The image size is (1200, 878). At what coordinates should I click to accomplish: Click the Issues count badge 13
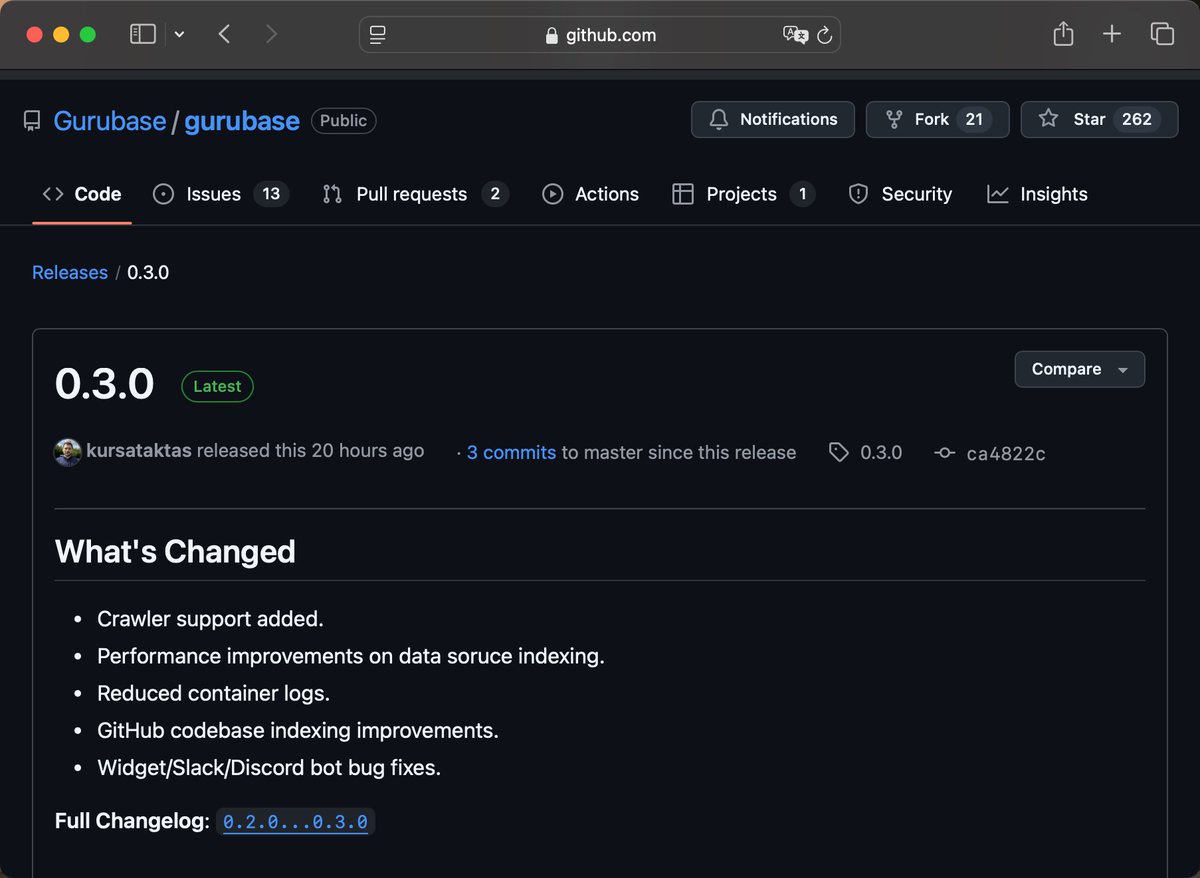coord(271,194)
